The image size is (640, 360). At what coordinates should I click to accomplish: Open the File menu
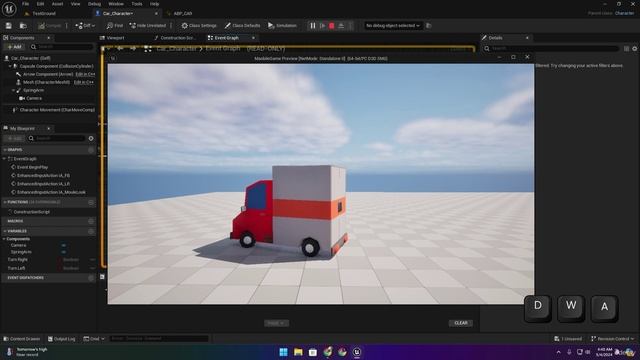coord(25,4)
